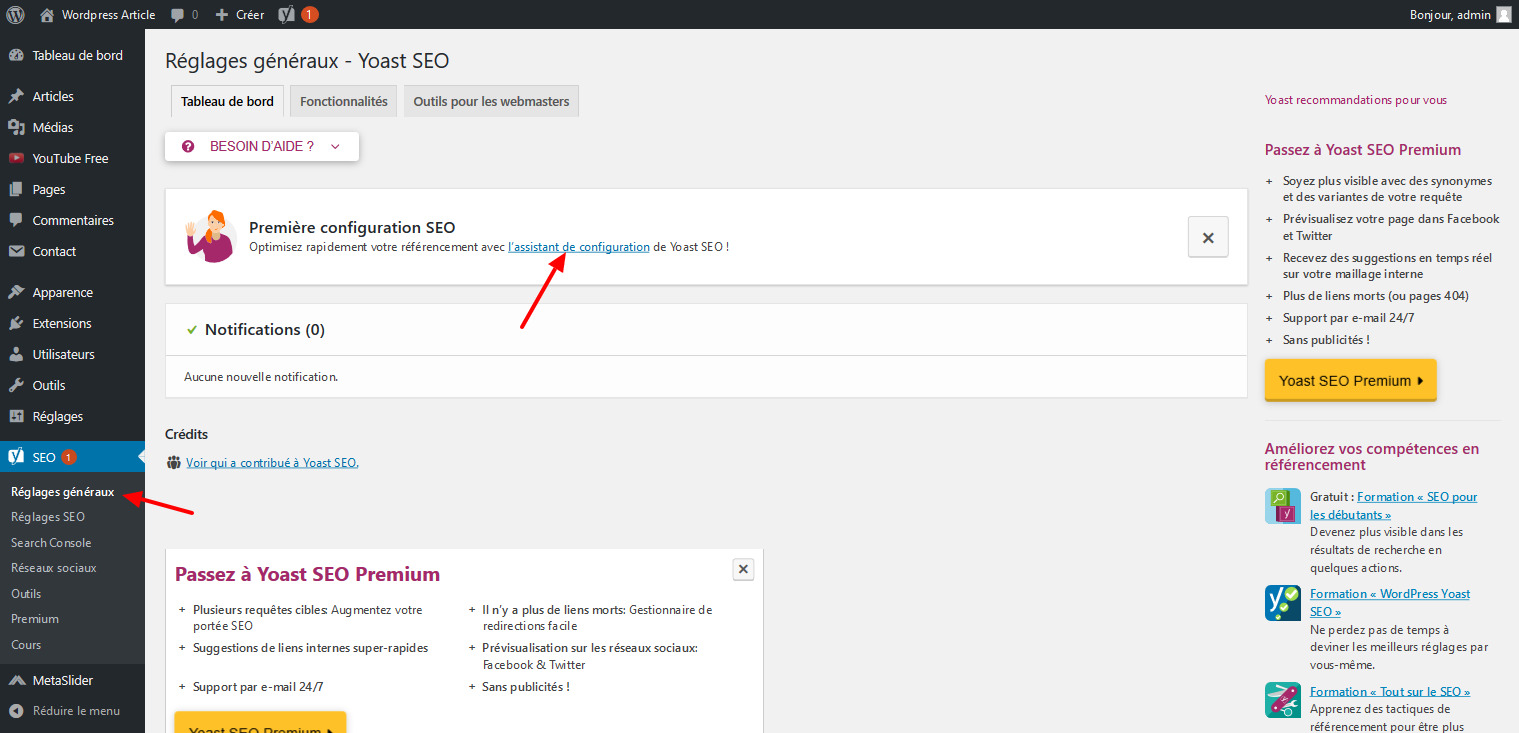Open Apparence menu in sidebar

(72, 292)
